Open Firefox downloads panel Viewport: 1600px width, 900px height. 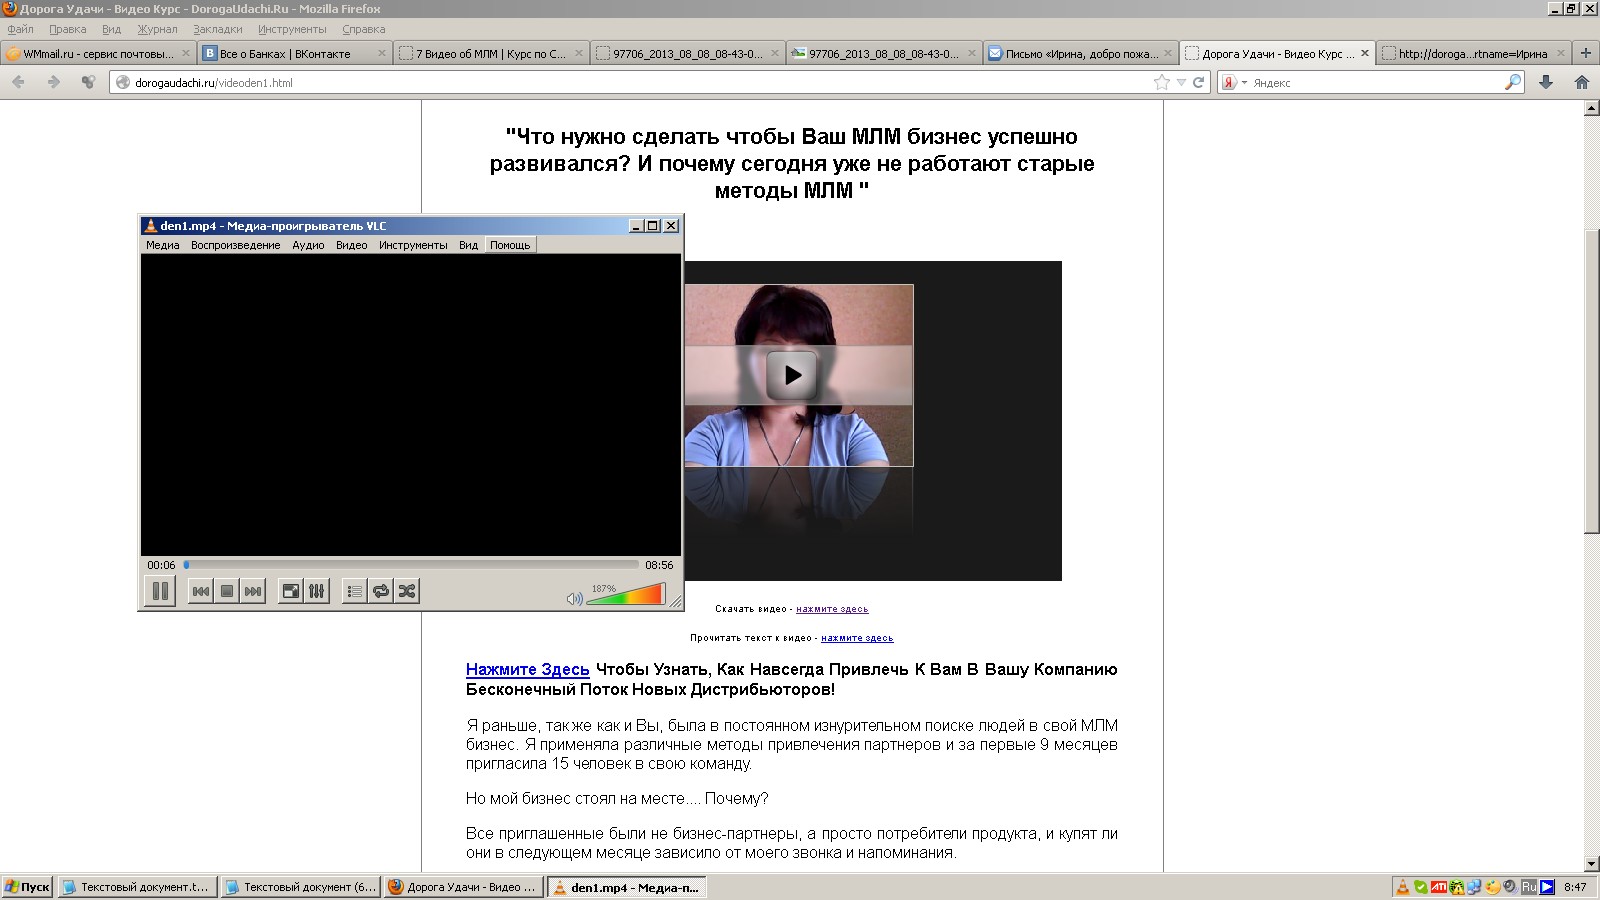[x=1546, y=82]
